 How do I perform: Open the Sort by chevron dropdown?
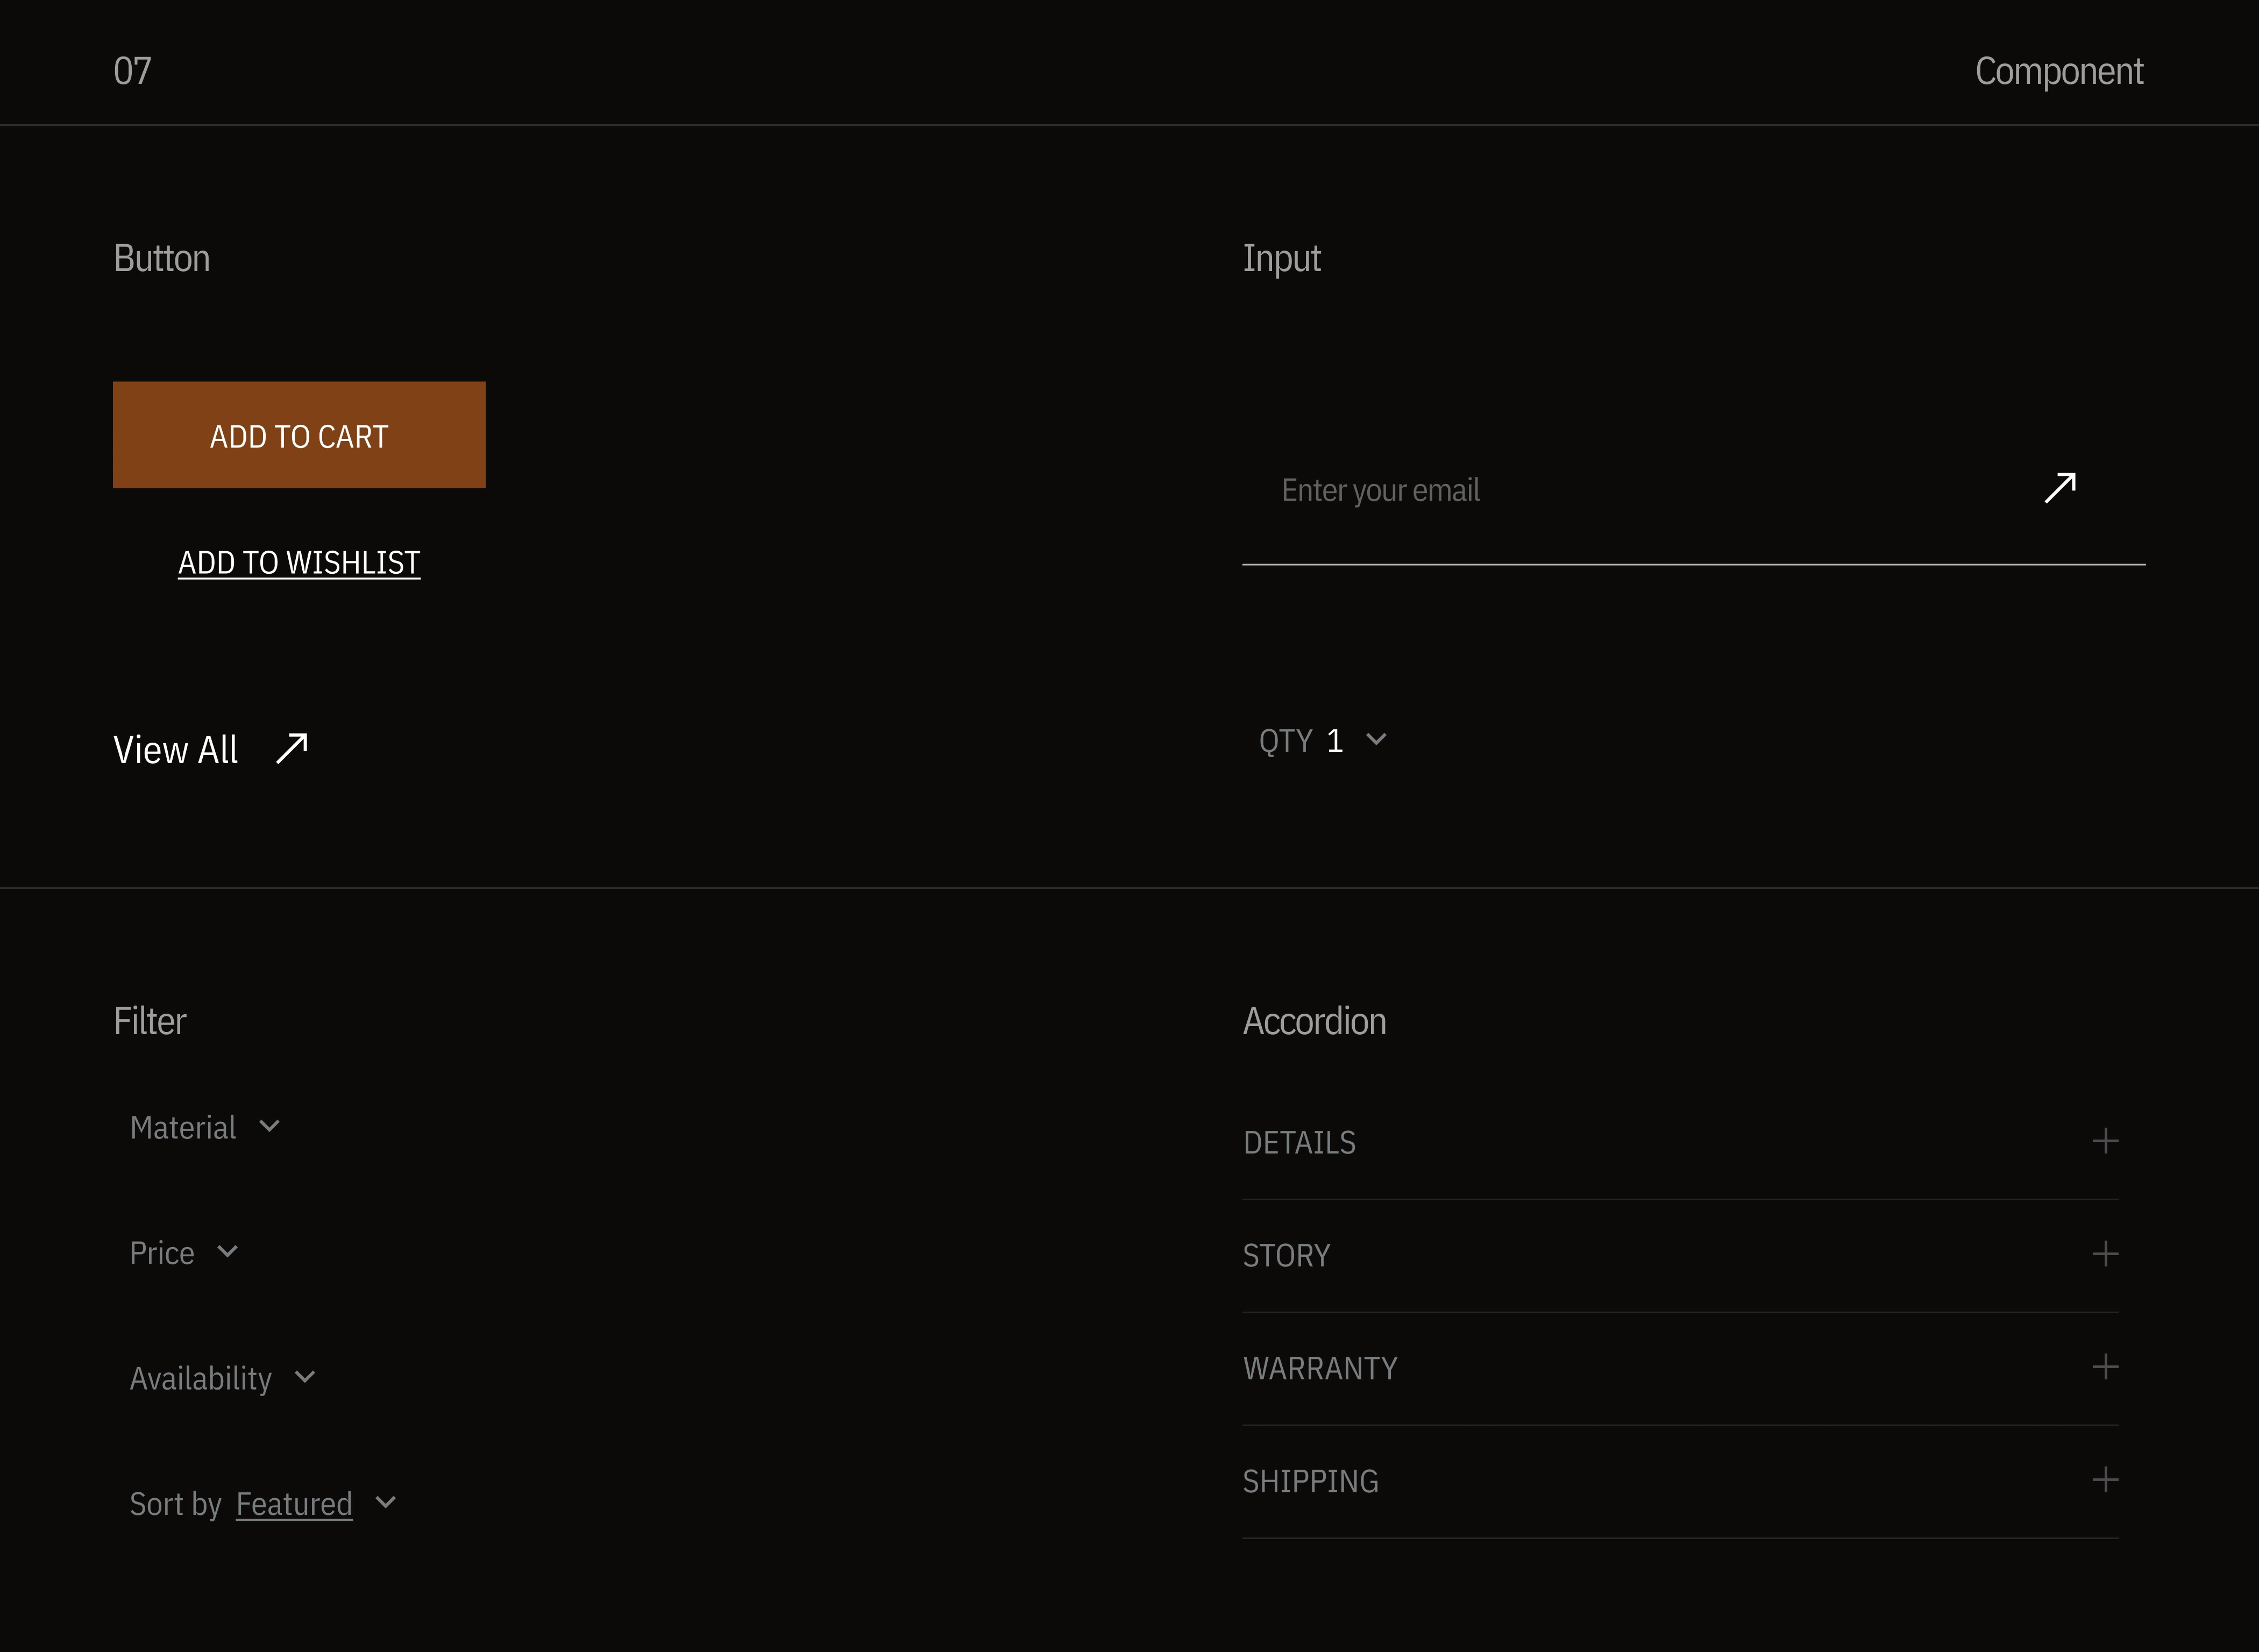coord(385,1503)
